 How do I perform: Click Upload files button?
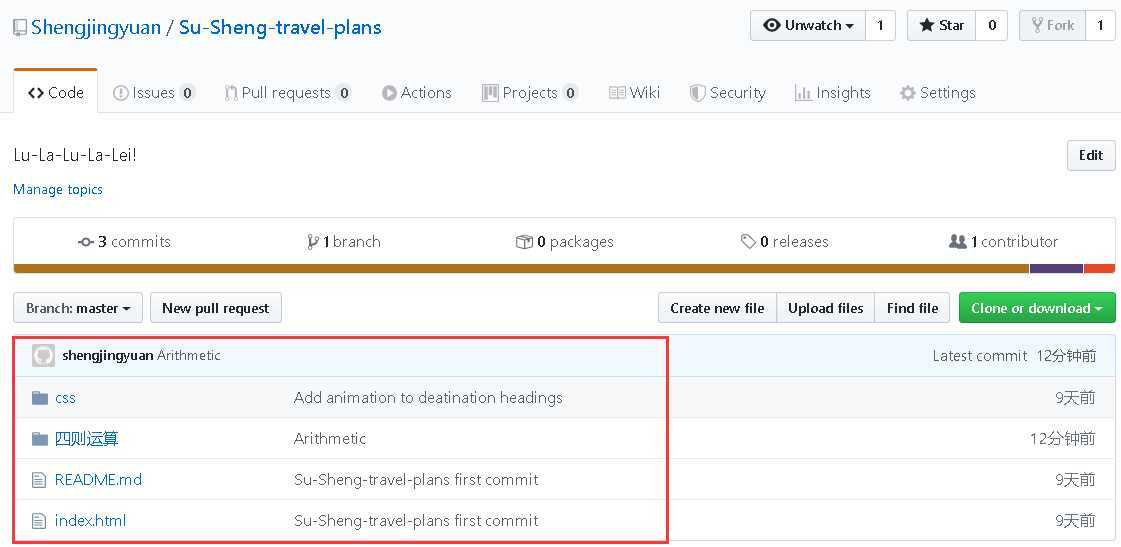(x=826, y=308)
